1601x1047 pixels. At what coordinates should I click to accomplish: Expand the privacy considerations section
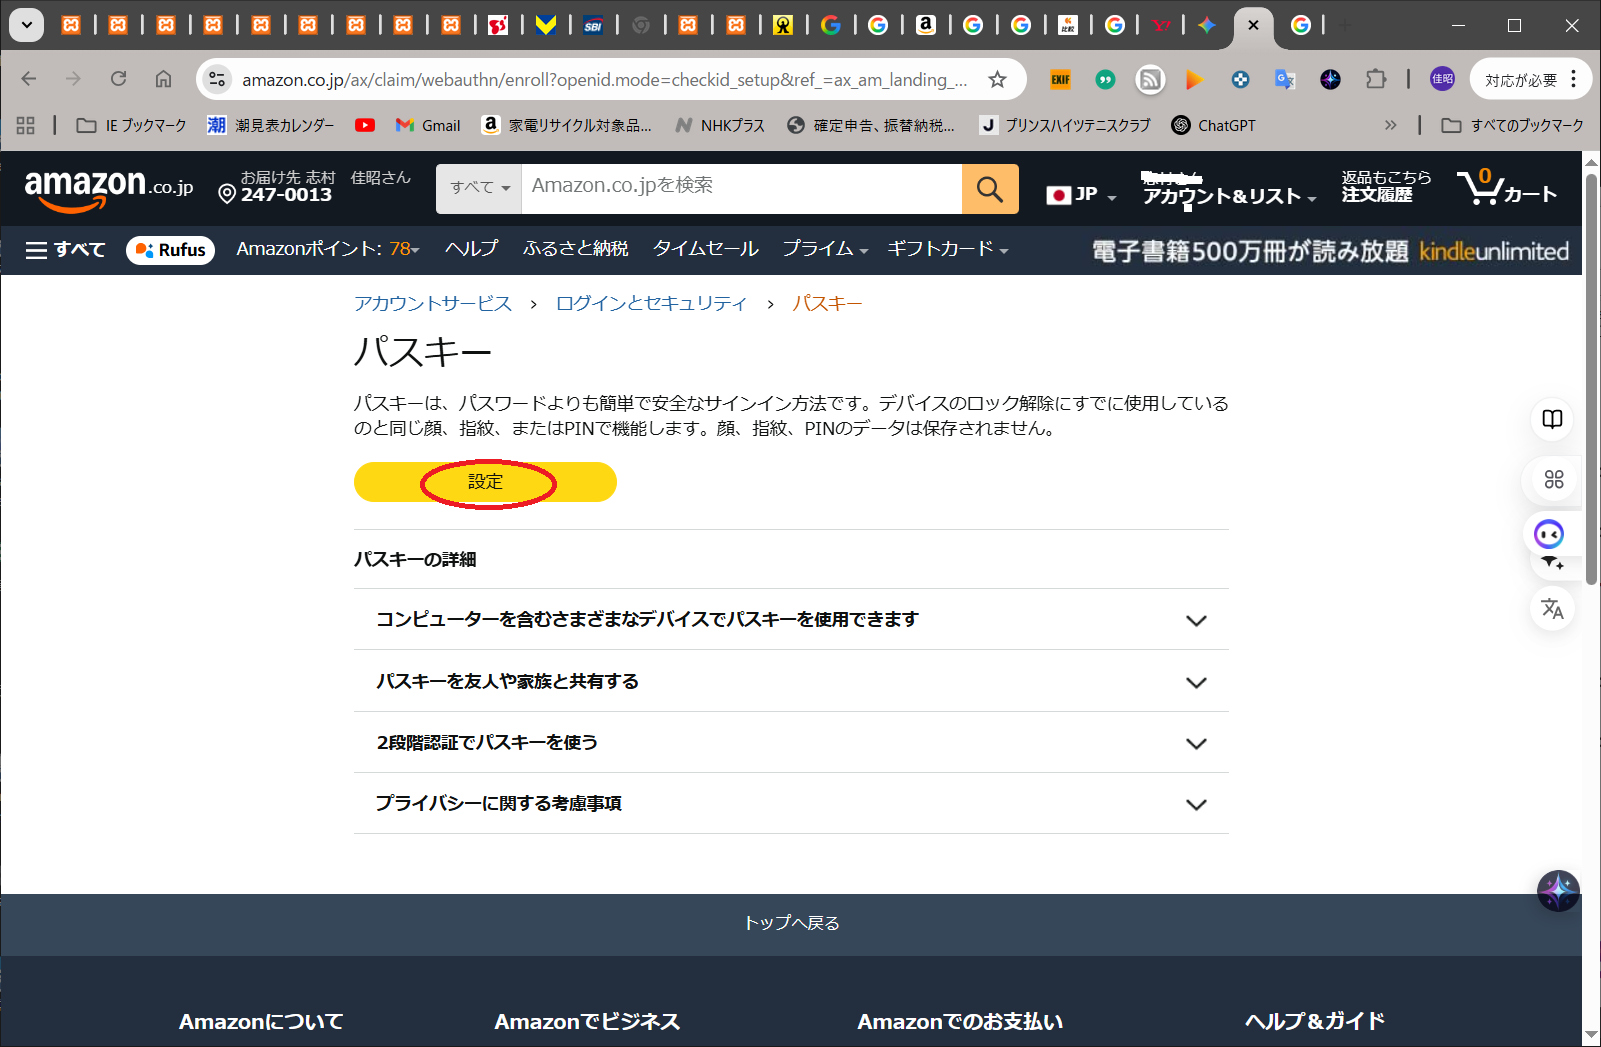[x=790, y=804]
